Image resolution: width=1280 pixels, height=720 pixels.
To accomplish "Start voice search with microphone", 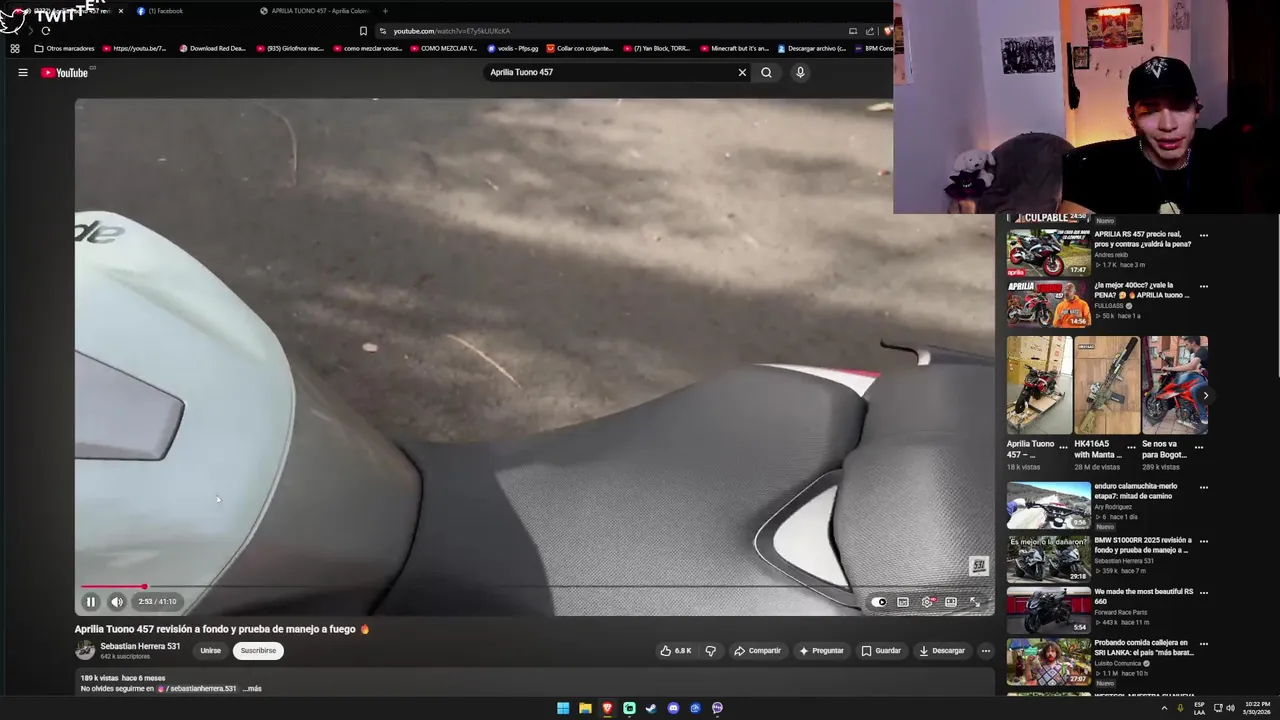I will tap(800, 72).
